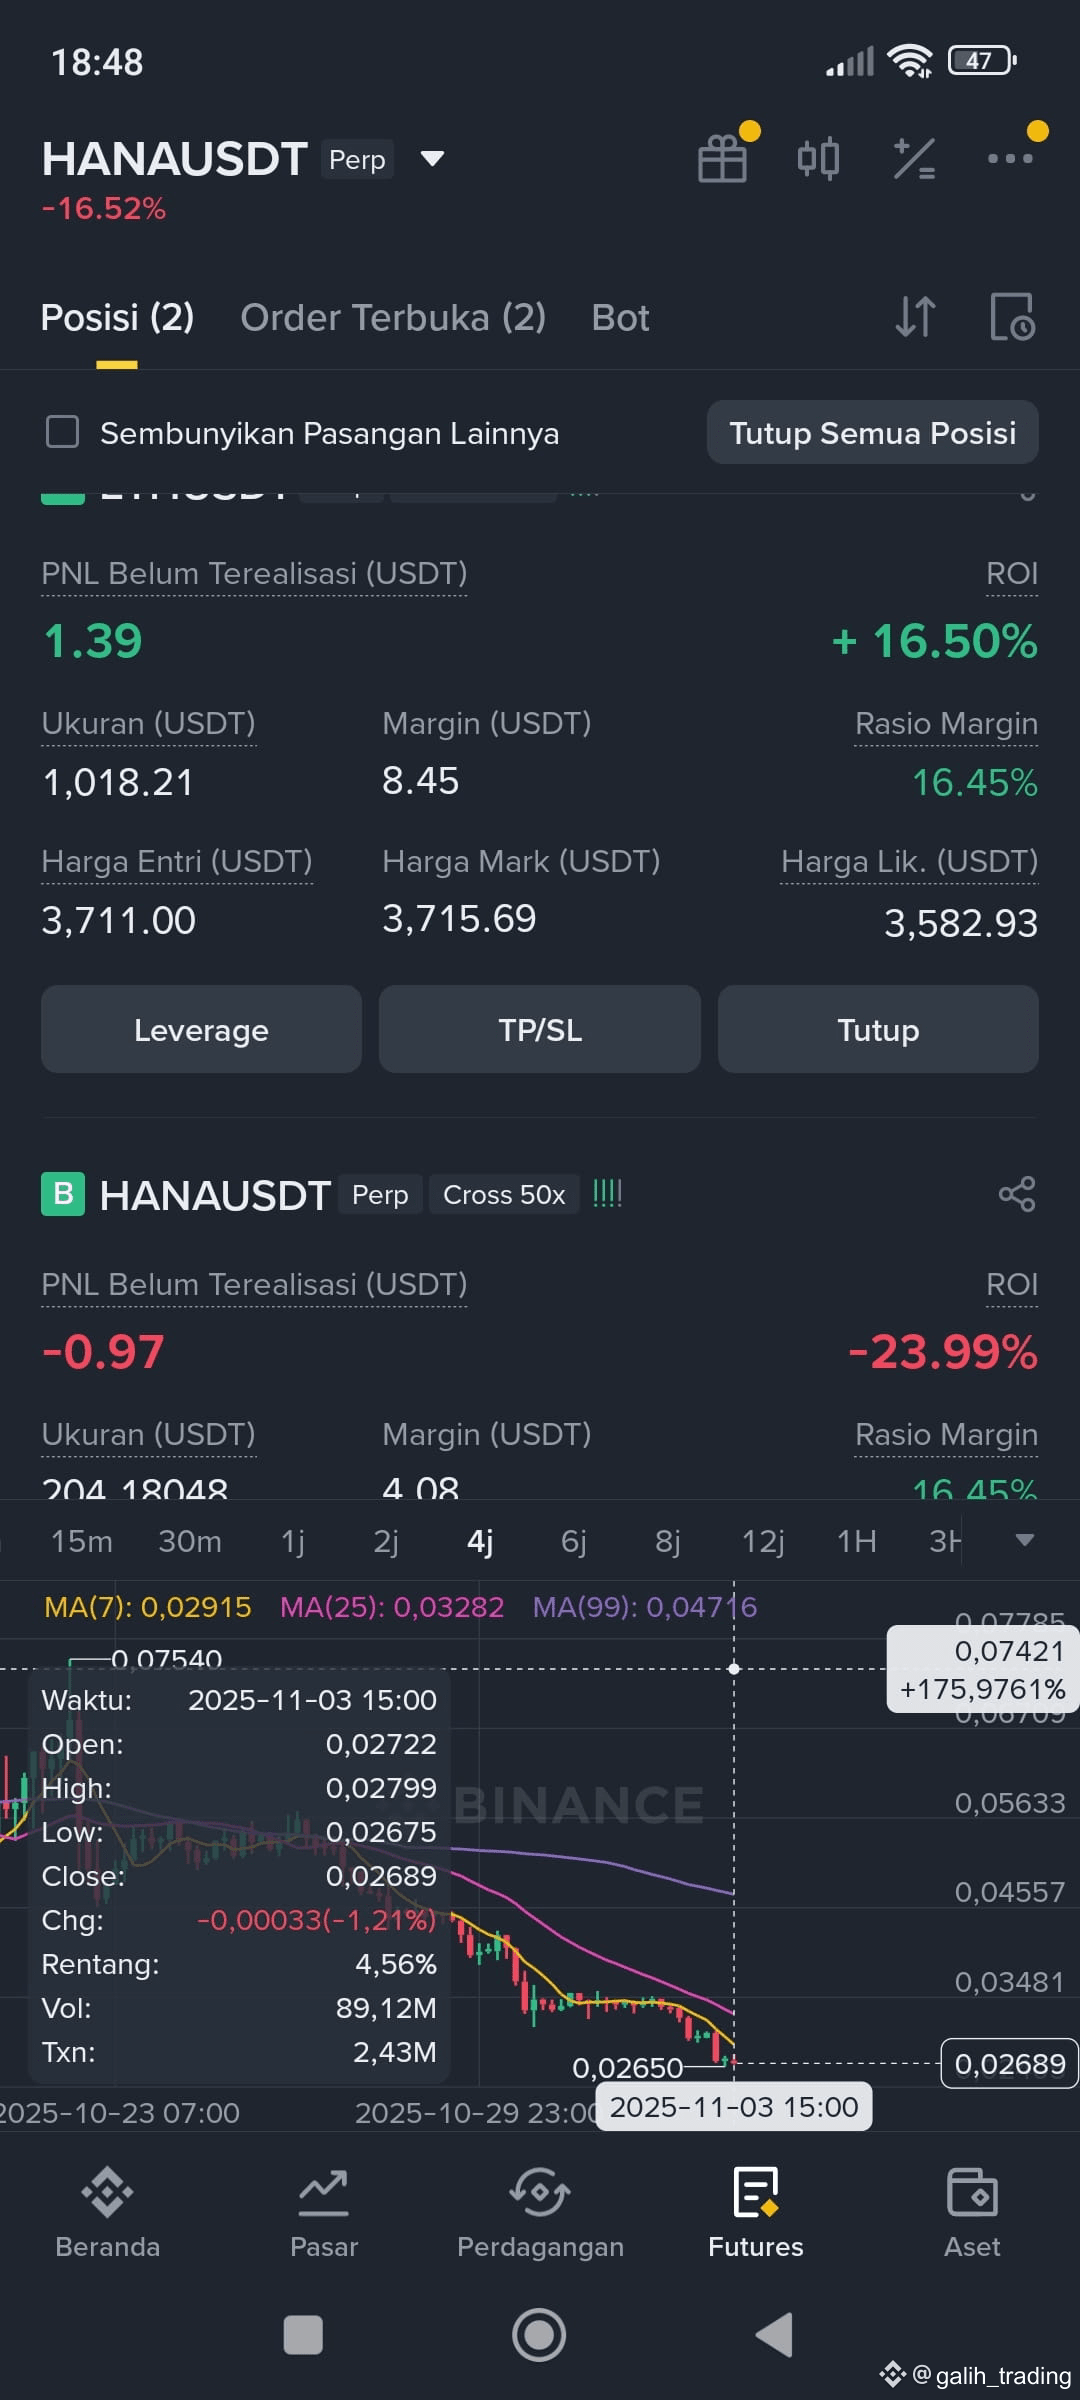Open candlestick chart icon in header

[x=818, y=158]
